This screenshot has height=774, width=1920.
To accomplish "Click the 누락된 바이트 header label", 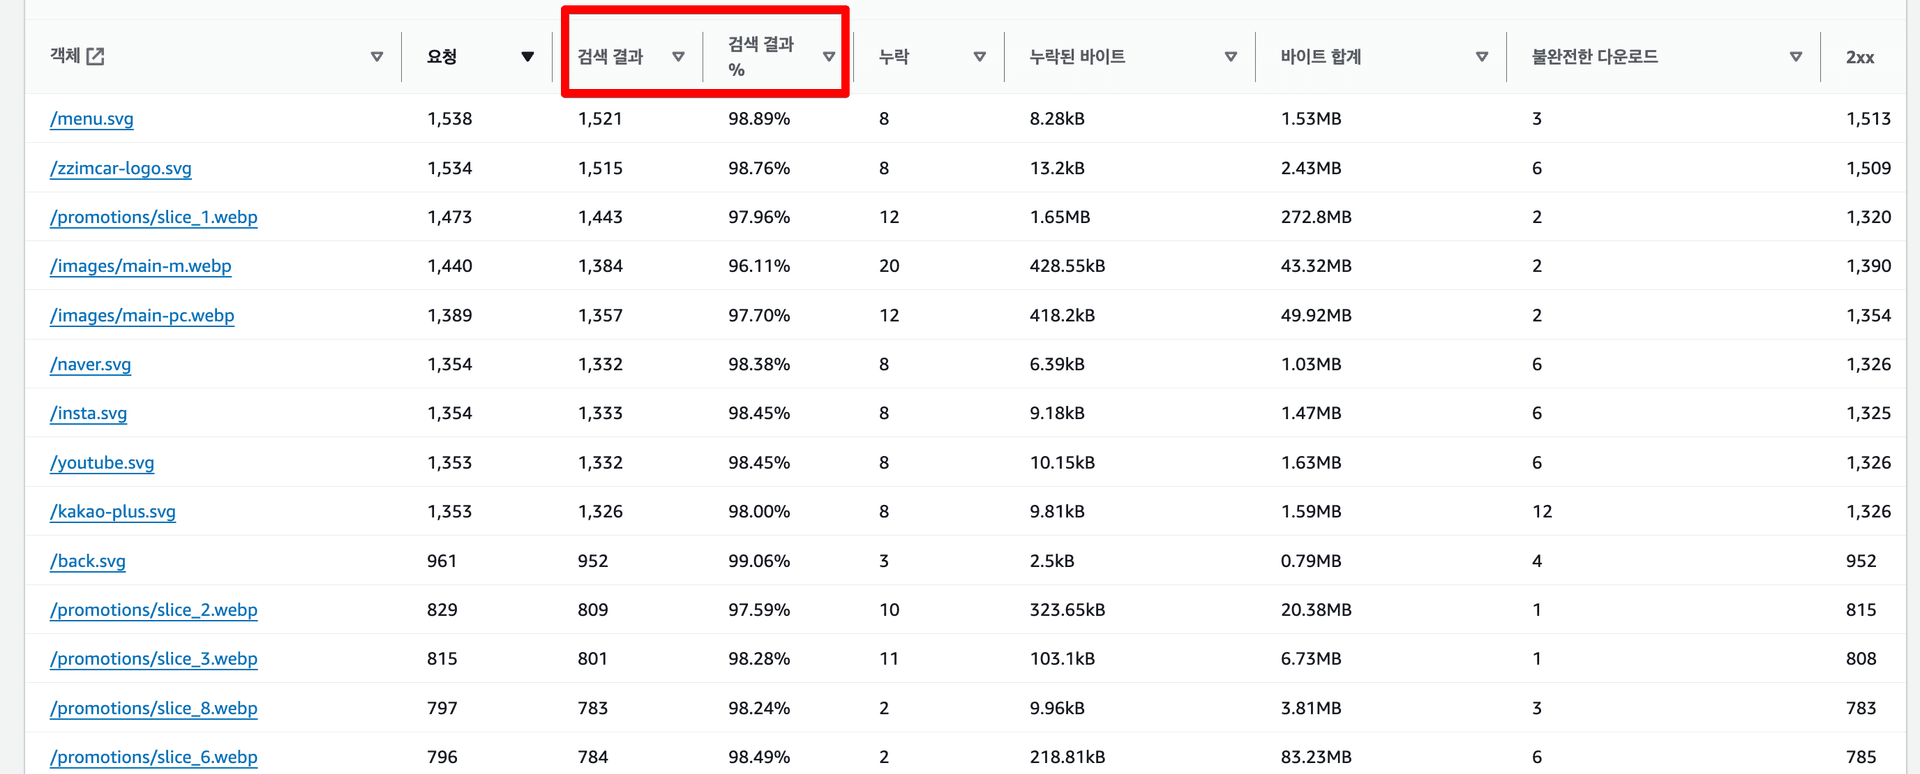I will pyautogui.click(x=1077, y=57).
